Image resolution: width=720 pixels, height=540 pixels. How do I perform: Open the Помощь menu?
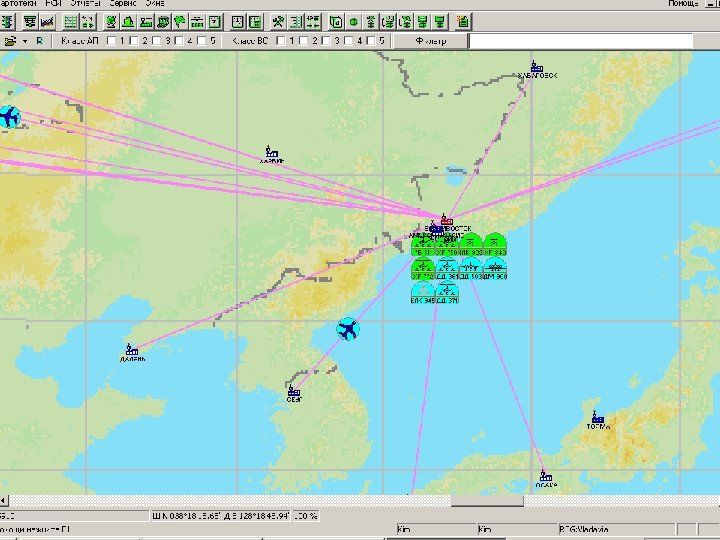tap(683, 3)
